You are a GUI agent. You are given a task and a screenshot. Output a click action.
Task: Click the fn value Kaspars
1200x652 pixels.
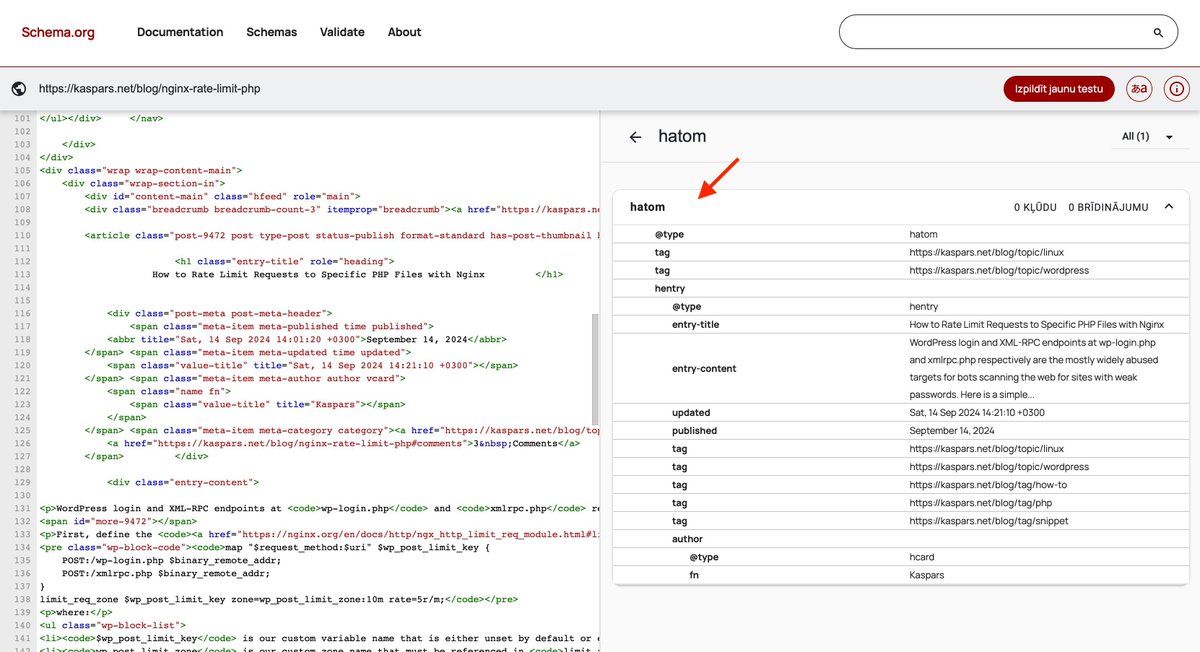coord(927,575)
